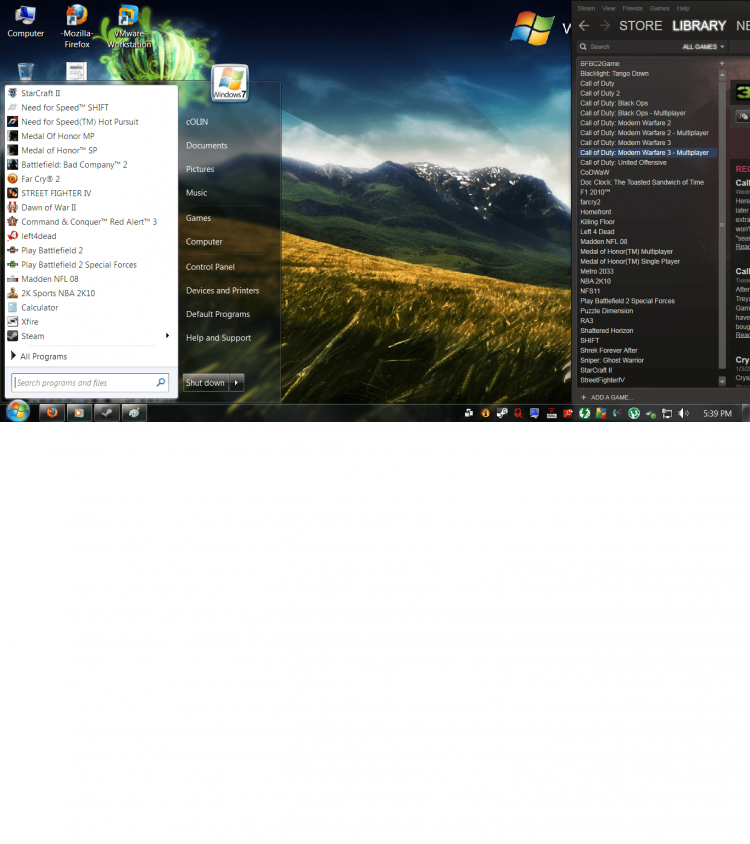Image resolution: width=750 pixels, height=844 pixels.
Task: Click Steam button on the taskbar
Action: (107, 413)
